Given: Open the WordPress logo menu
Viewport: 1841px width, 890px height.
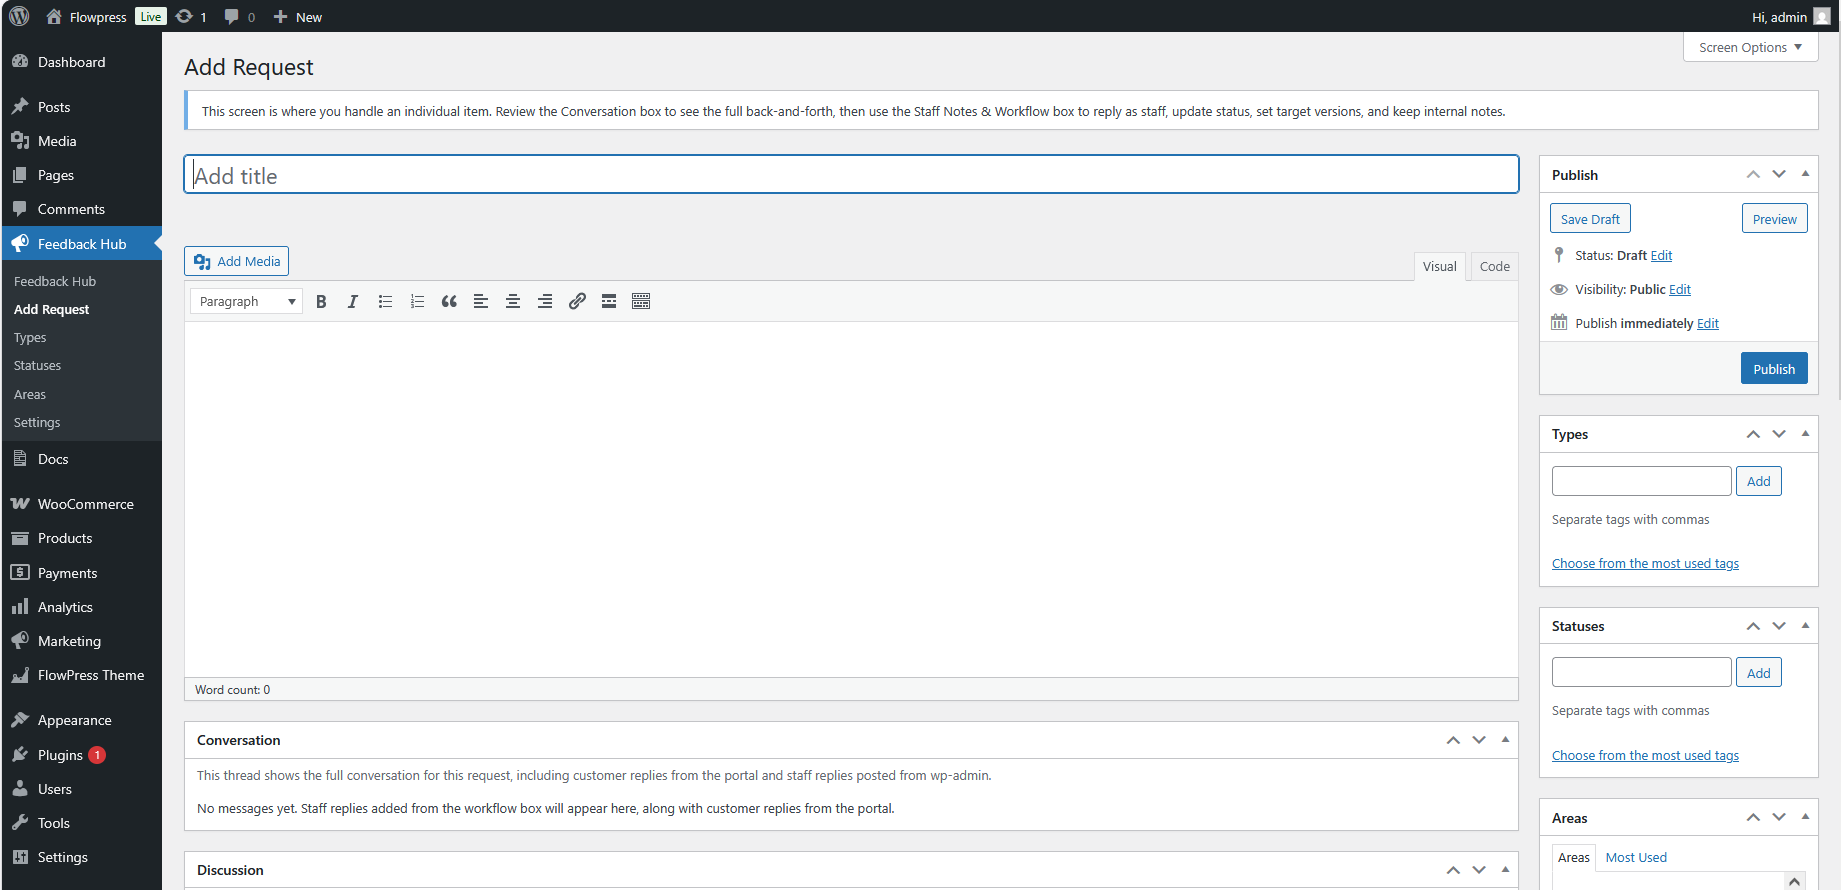Looking at the screenshot, I should point(19,16).
